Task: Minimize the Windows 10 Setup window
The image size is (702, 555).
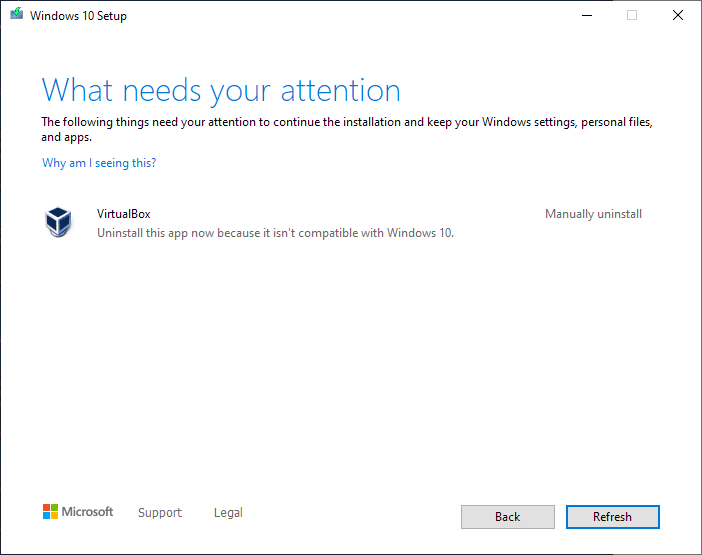Action: pyautogui.click(x=587, y=15)
